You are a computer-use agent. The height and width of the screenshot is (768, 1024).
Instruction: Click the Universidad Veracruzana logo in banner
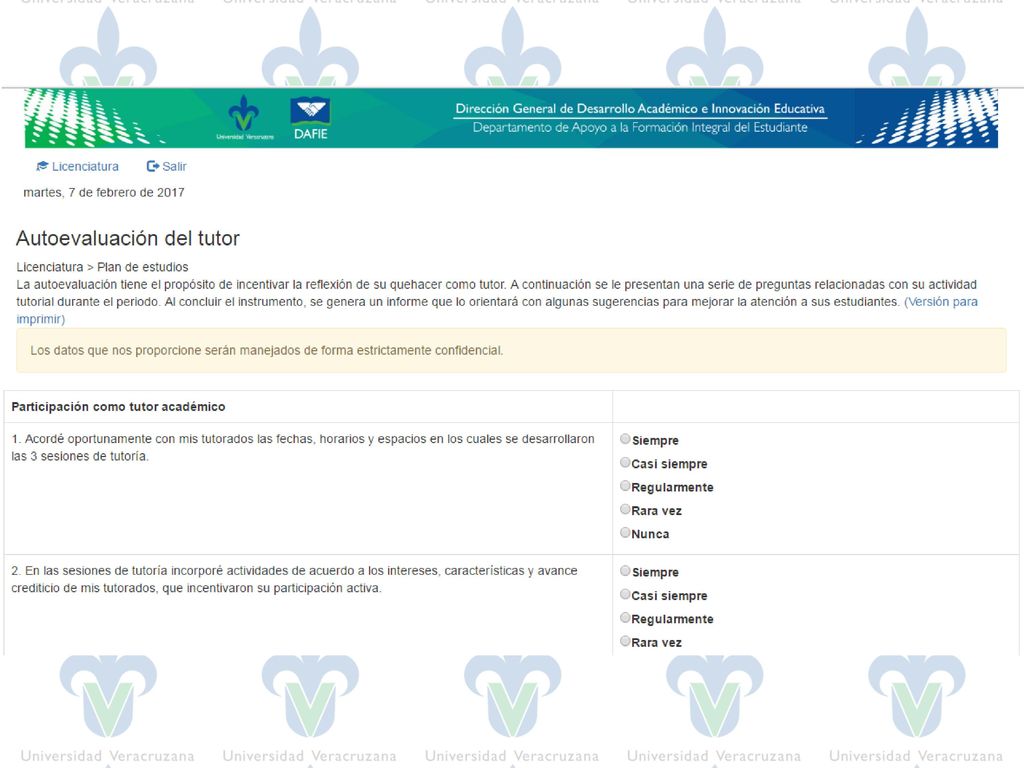tap(245, 118)
